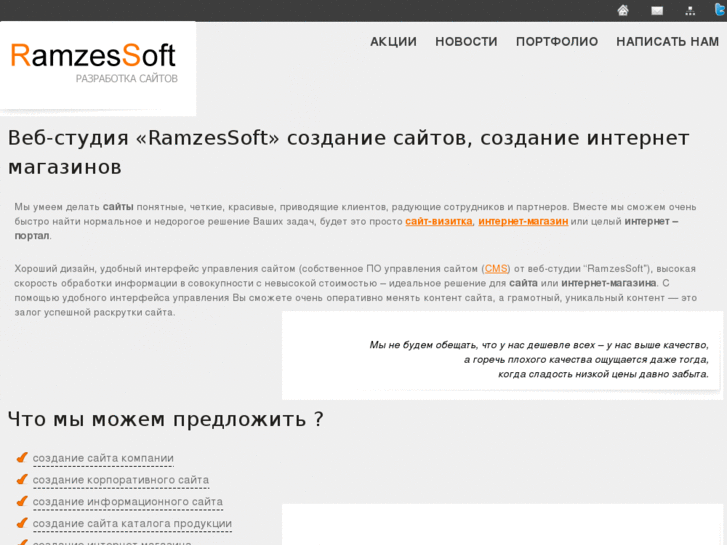Open the CMS link
The image size is (727, 545).
(496, 269)
